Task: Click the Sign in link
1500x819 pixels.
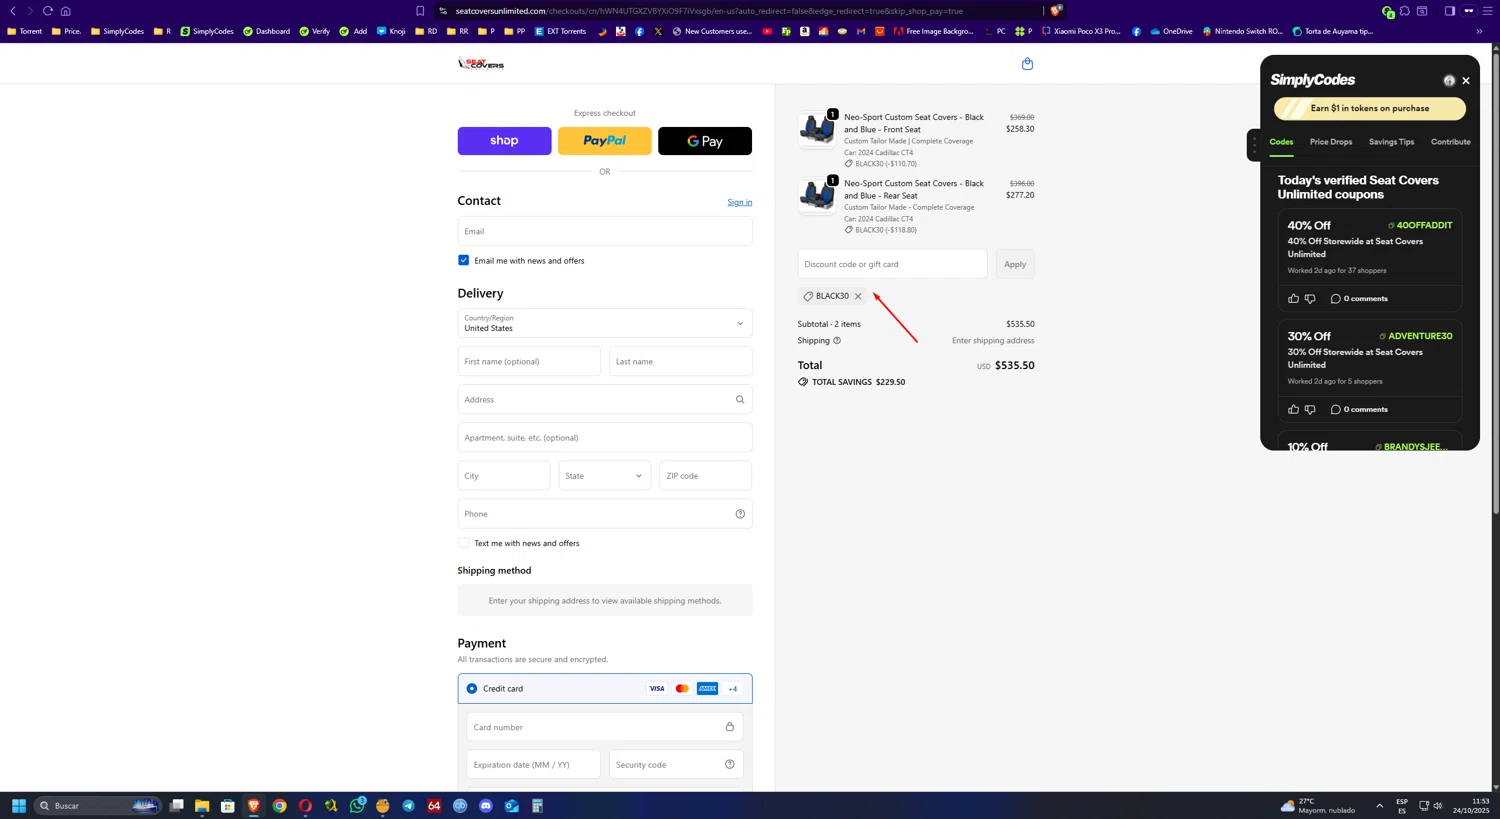Action: (740, 202)
